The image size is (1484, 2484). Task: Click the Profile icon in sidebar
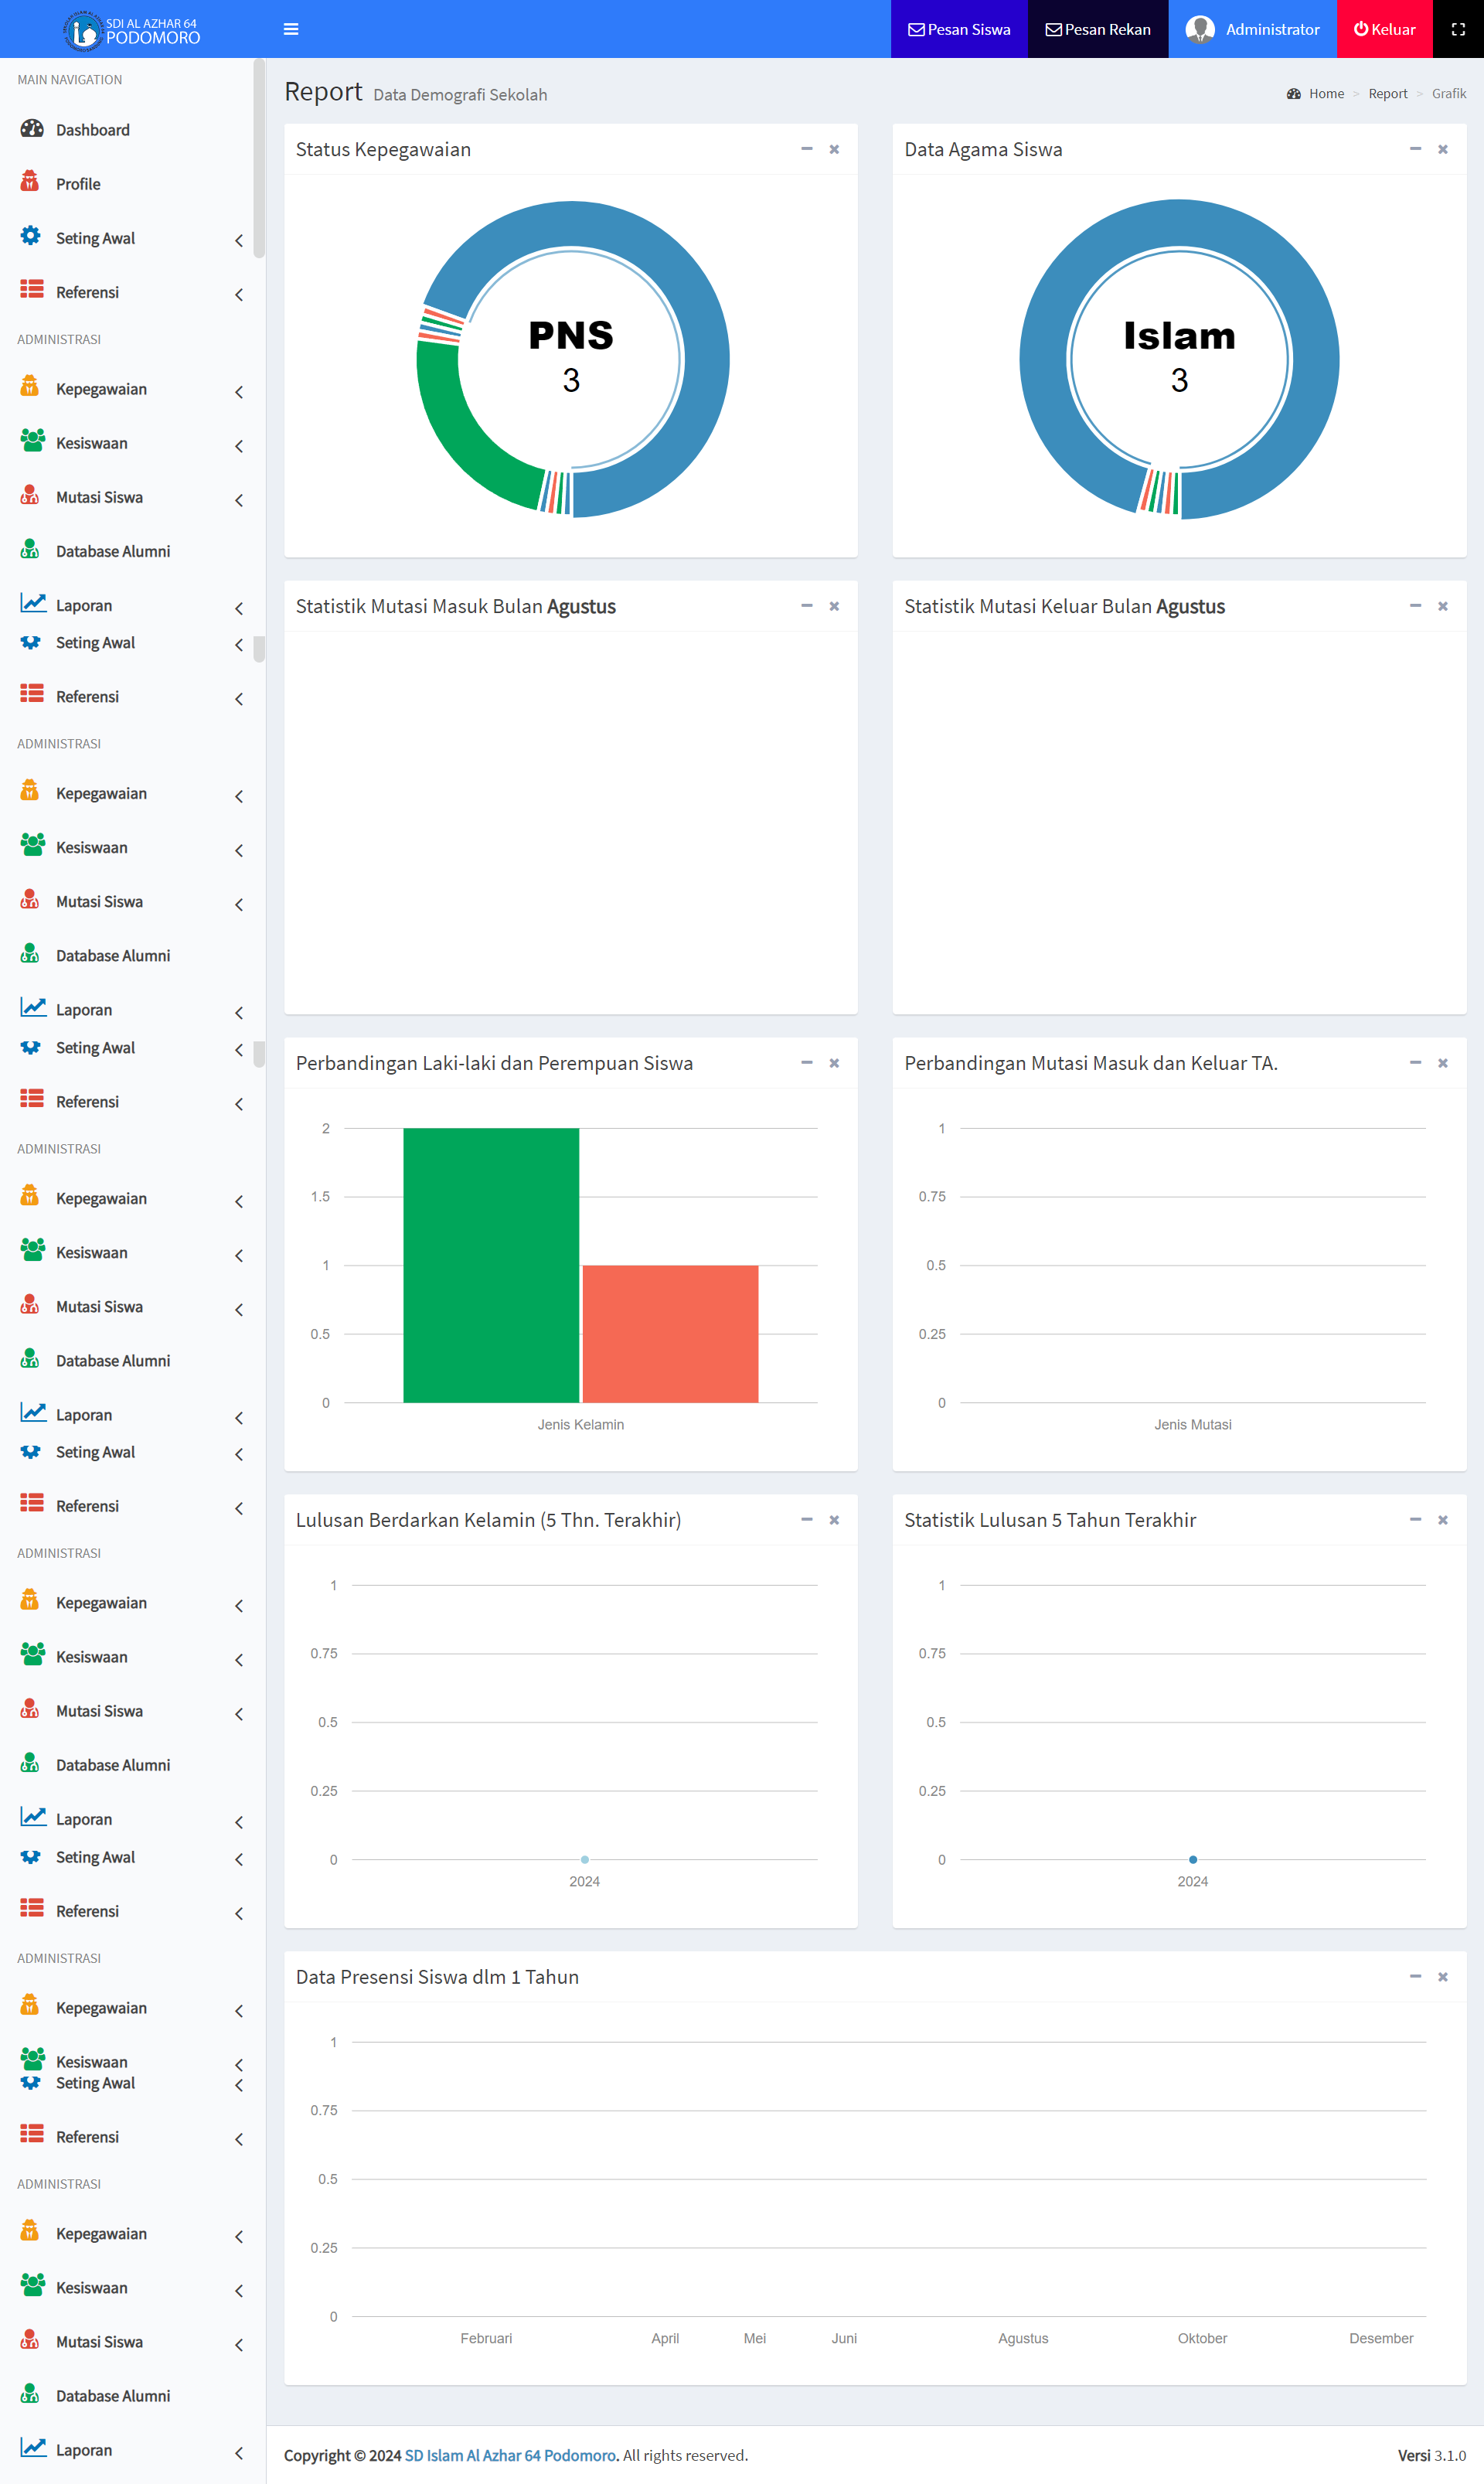pyautogui.click(x=30, y=182)
